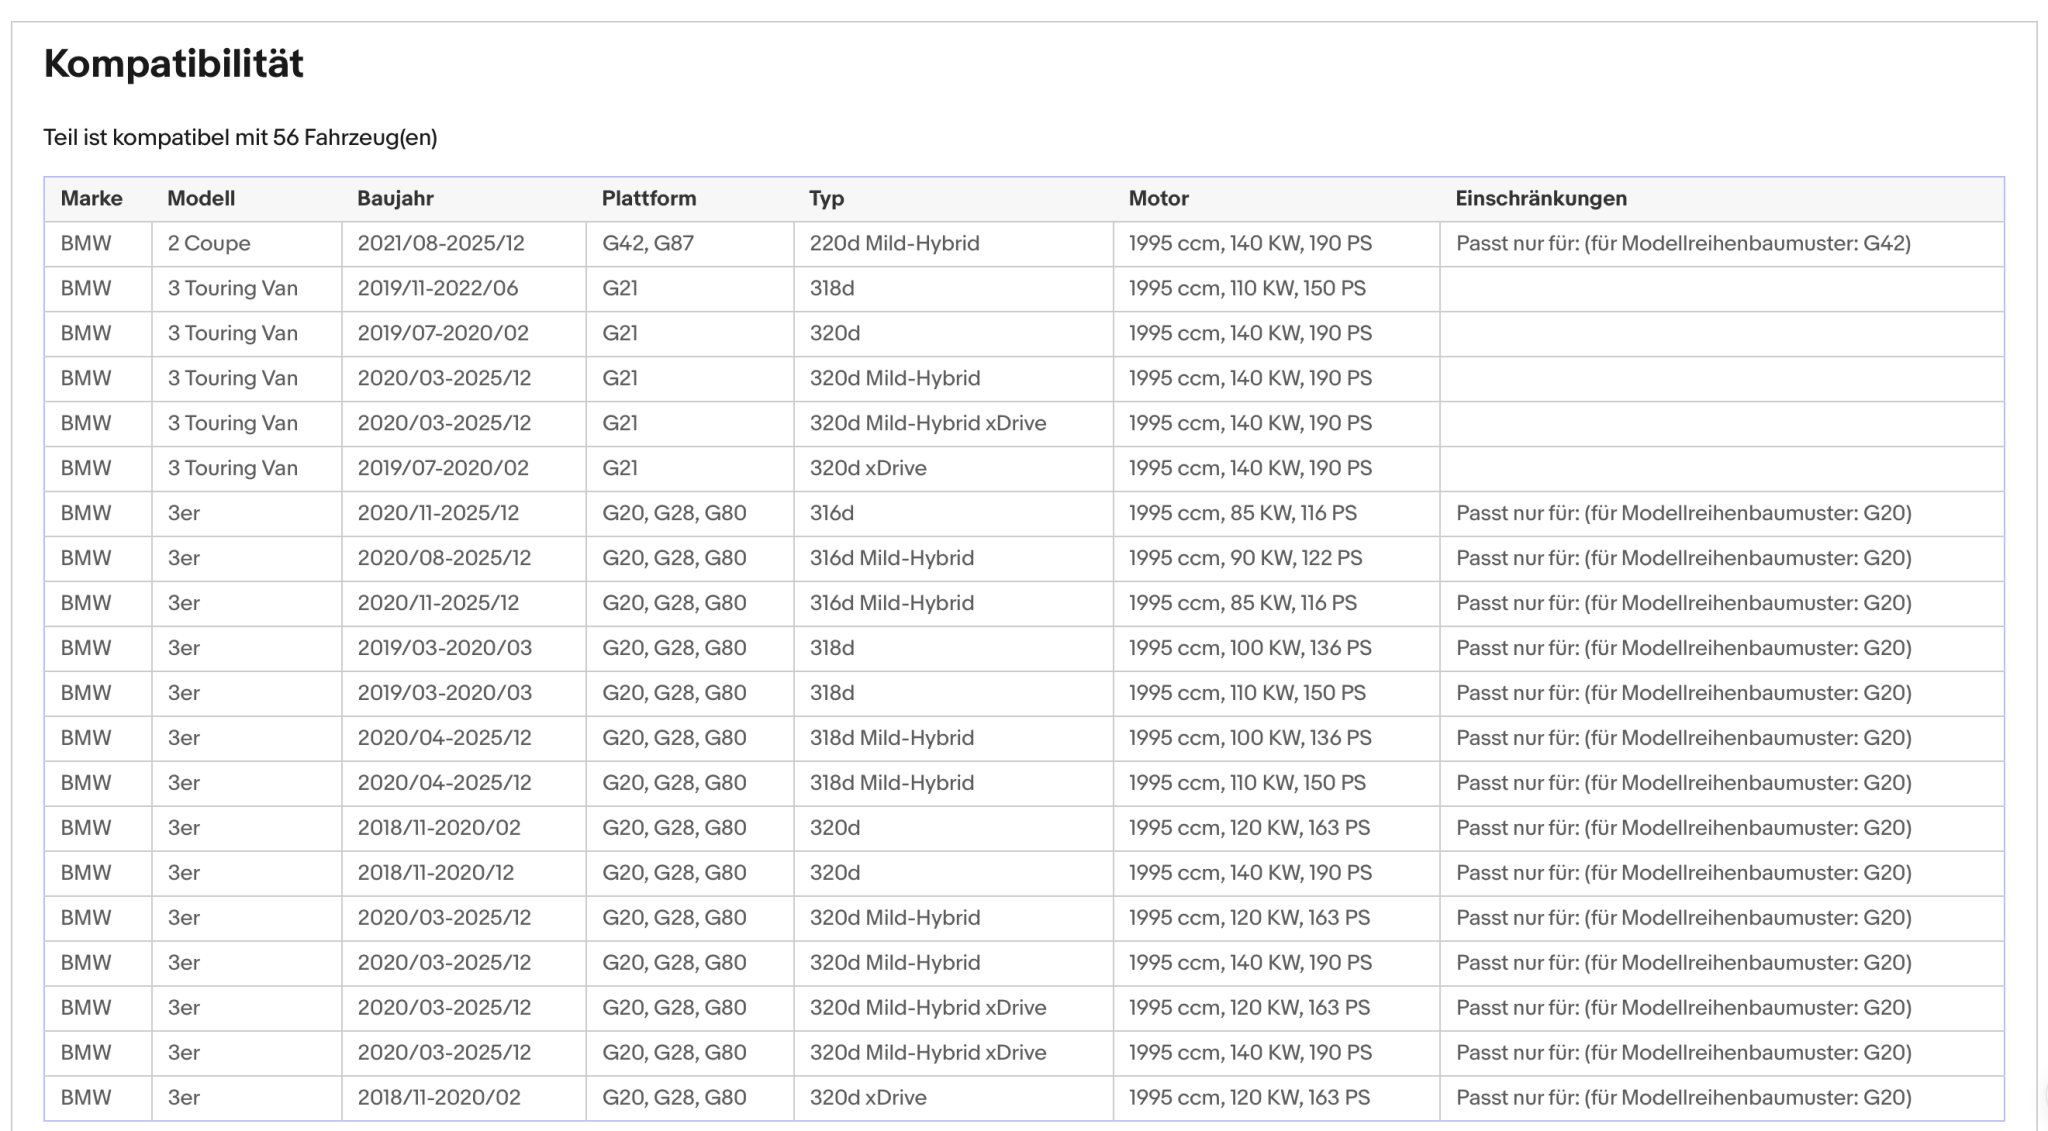Image resolution: width=2048 pixels, height=1131 pixels.
Task: Click the '2018/11-2020/12' year cell
Action: click(436, 873)
